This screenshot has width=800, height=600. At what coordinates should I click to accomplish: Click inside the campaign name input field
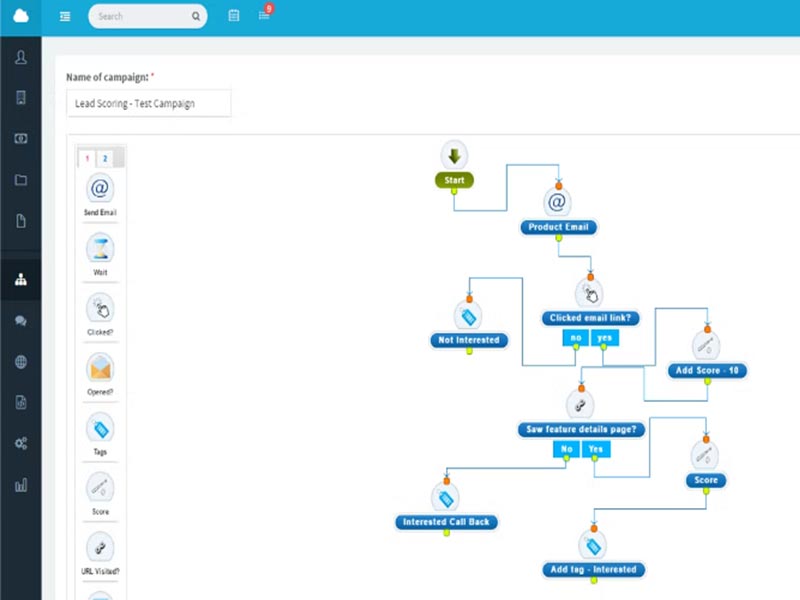pos(148,103)
